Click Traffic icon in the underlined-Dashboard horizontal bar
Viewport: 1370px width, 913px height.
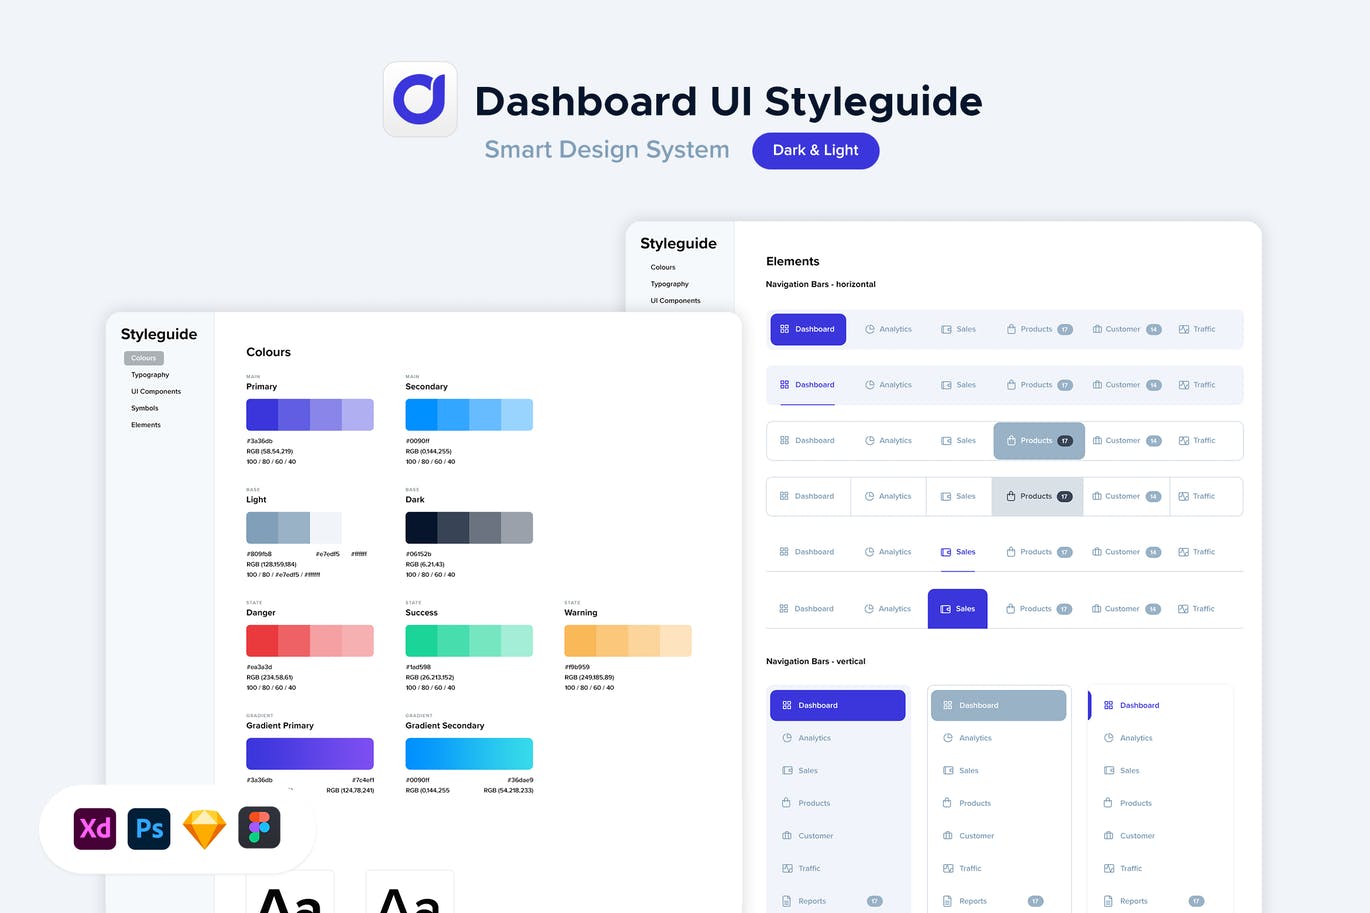1184,385
